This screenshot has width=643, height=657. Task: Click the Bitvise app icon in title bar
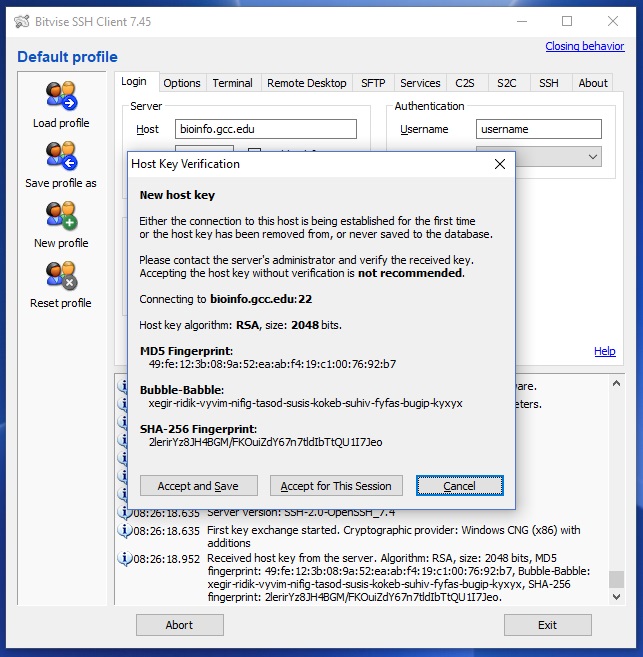(x=22, y=21)
